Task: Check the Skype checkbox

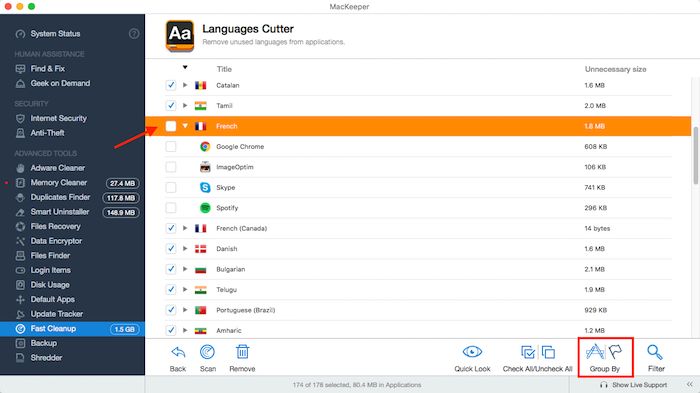Action: [x=171, y=188]
